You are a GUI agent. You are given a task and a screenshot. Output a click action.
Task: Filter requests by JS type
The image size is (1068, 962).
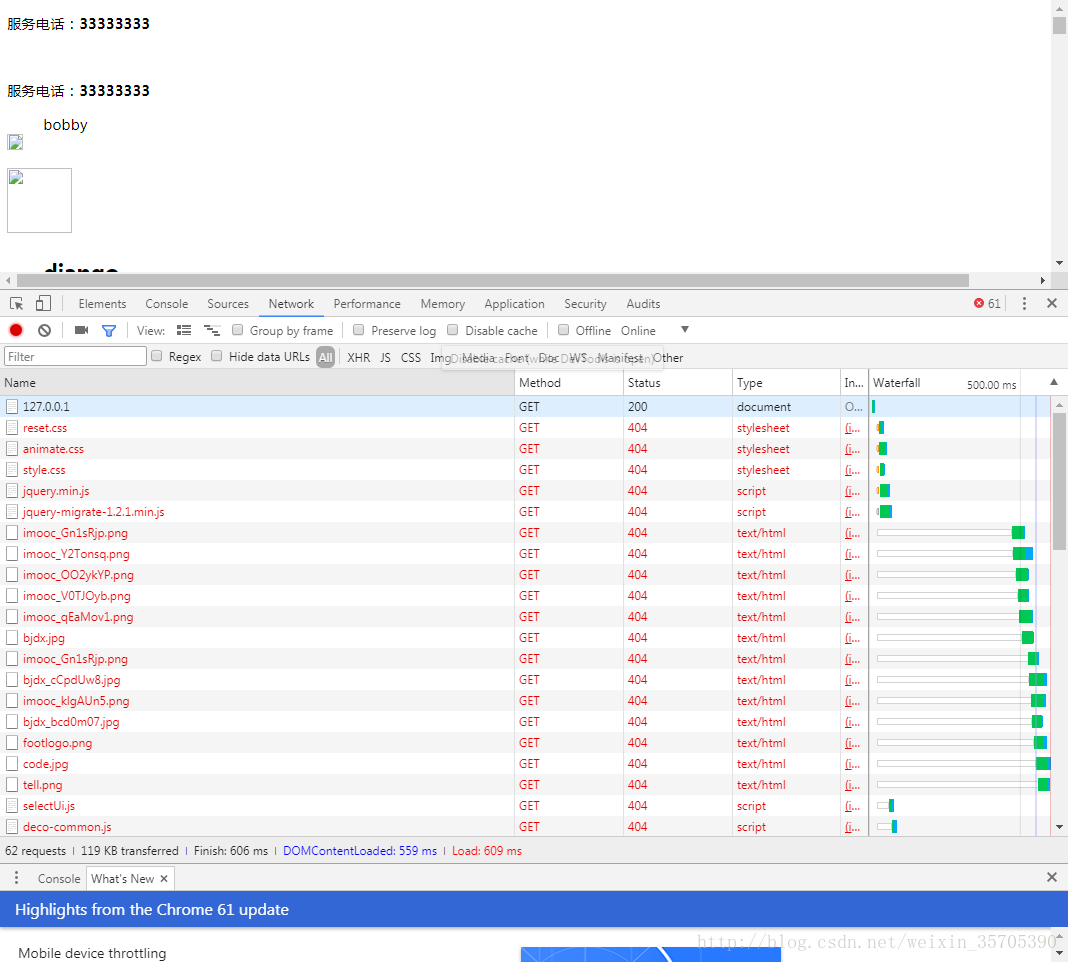(x=386, y=358)
